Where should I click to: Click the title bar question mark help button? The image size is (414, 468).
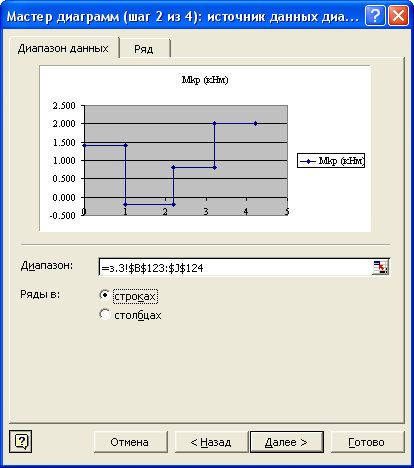(375, 16)
